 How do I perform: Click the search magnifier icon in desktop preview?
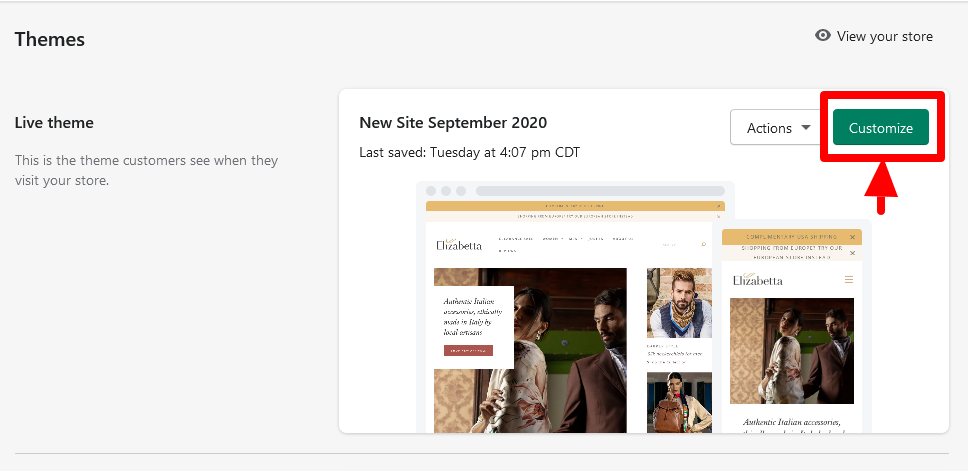pyautogui.click(x=703, y=244)
